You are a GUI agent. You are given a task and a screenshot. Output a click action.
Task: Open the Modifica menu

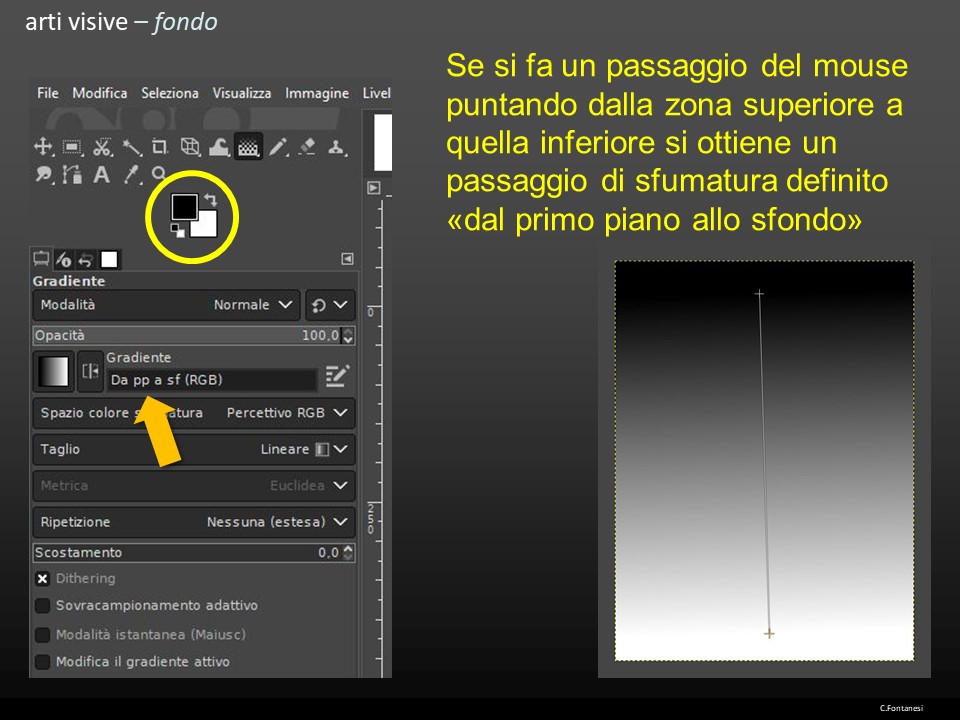pos(100,93)
